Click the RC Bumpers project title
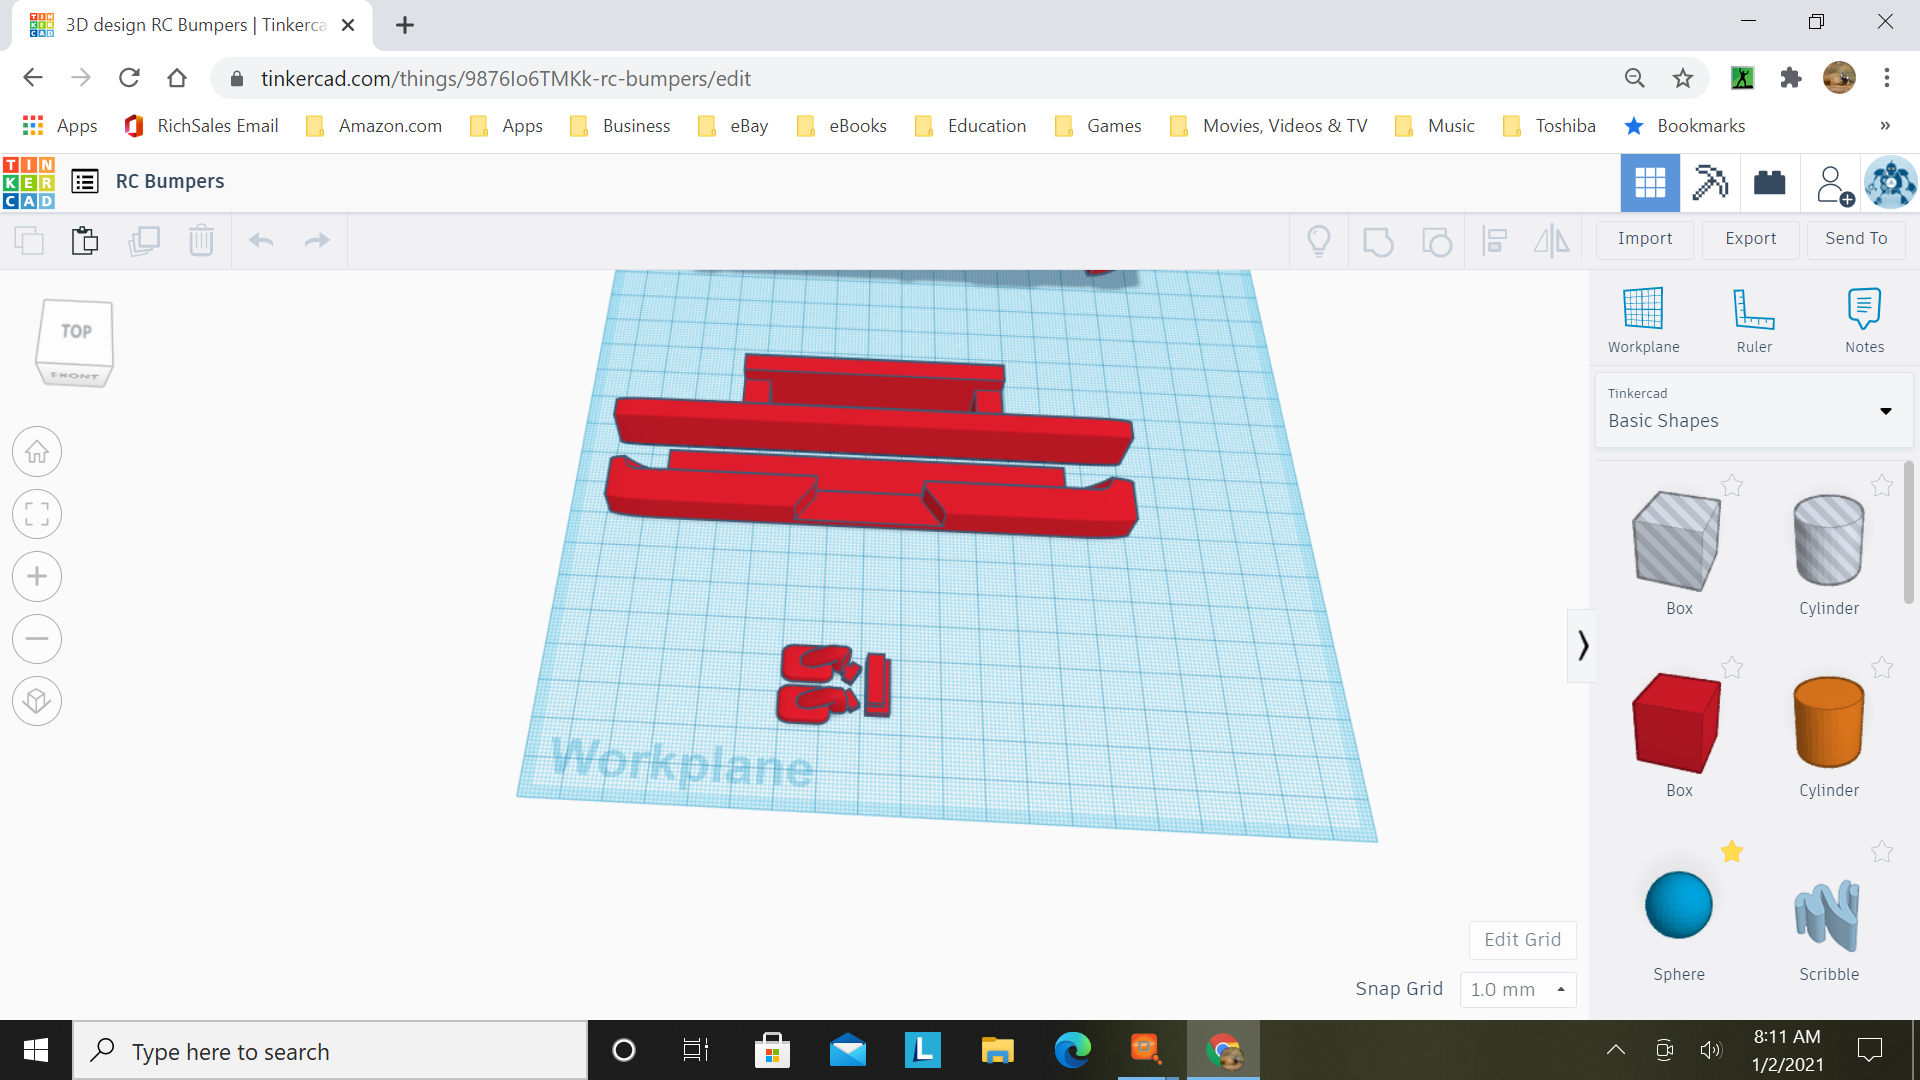 (169, 181)
